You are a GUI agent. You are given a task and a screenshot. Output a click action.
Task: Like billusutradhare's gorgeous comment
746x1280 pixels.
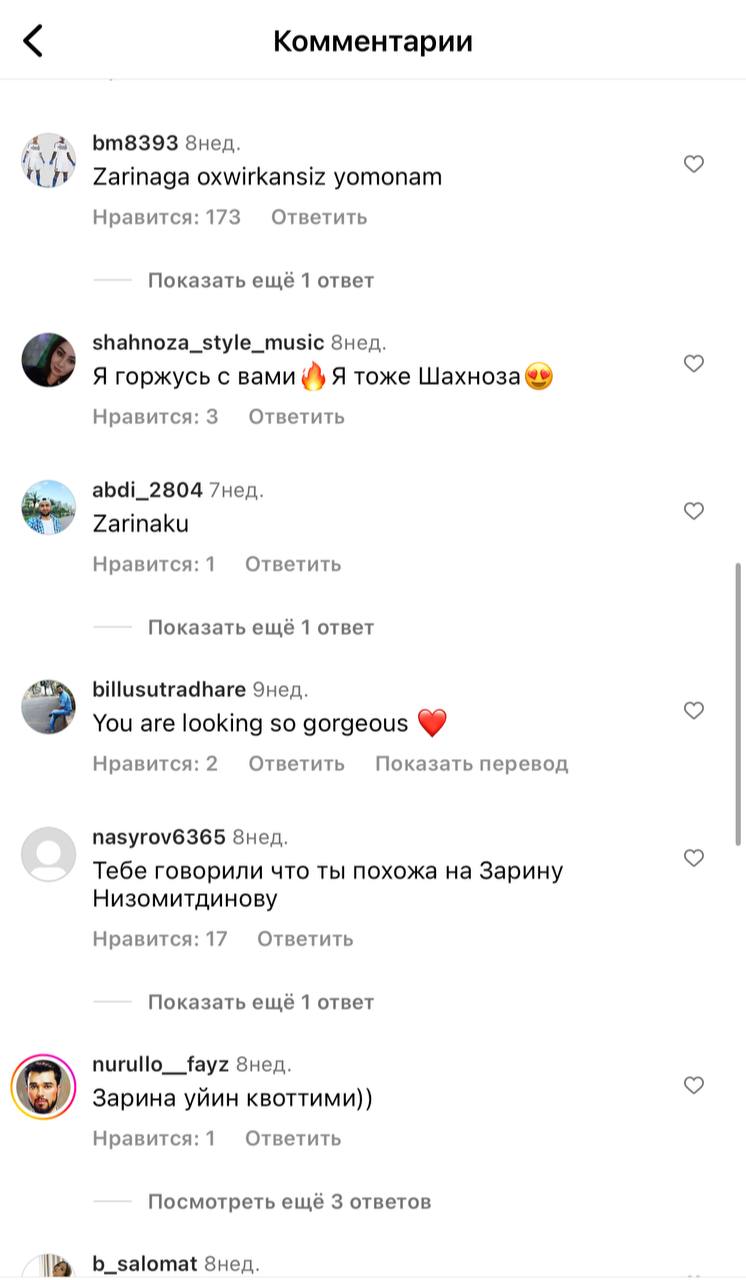(694, 711)
